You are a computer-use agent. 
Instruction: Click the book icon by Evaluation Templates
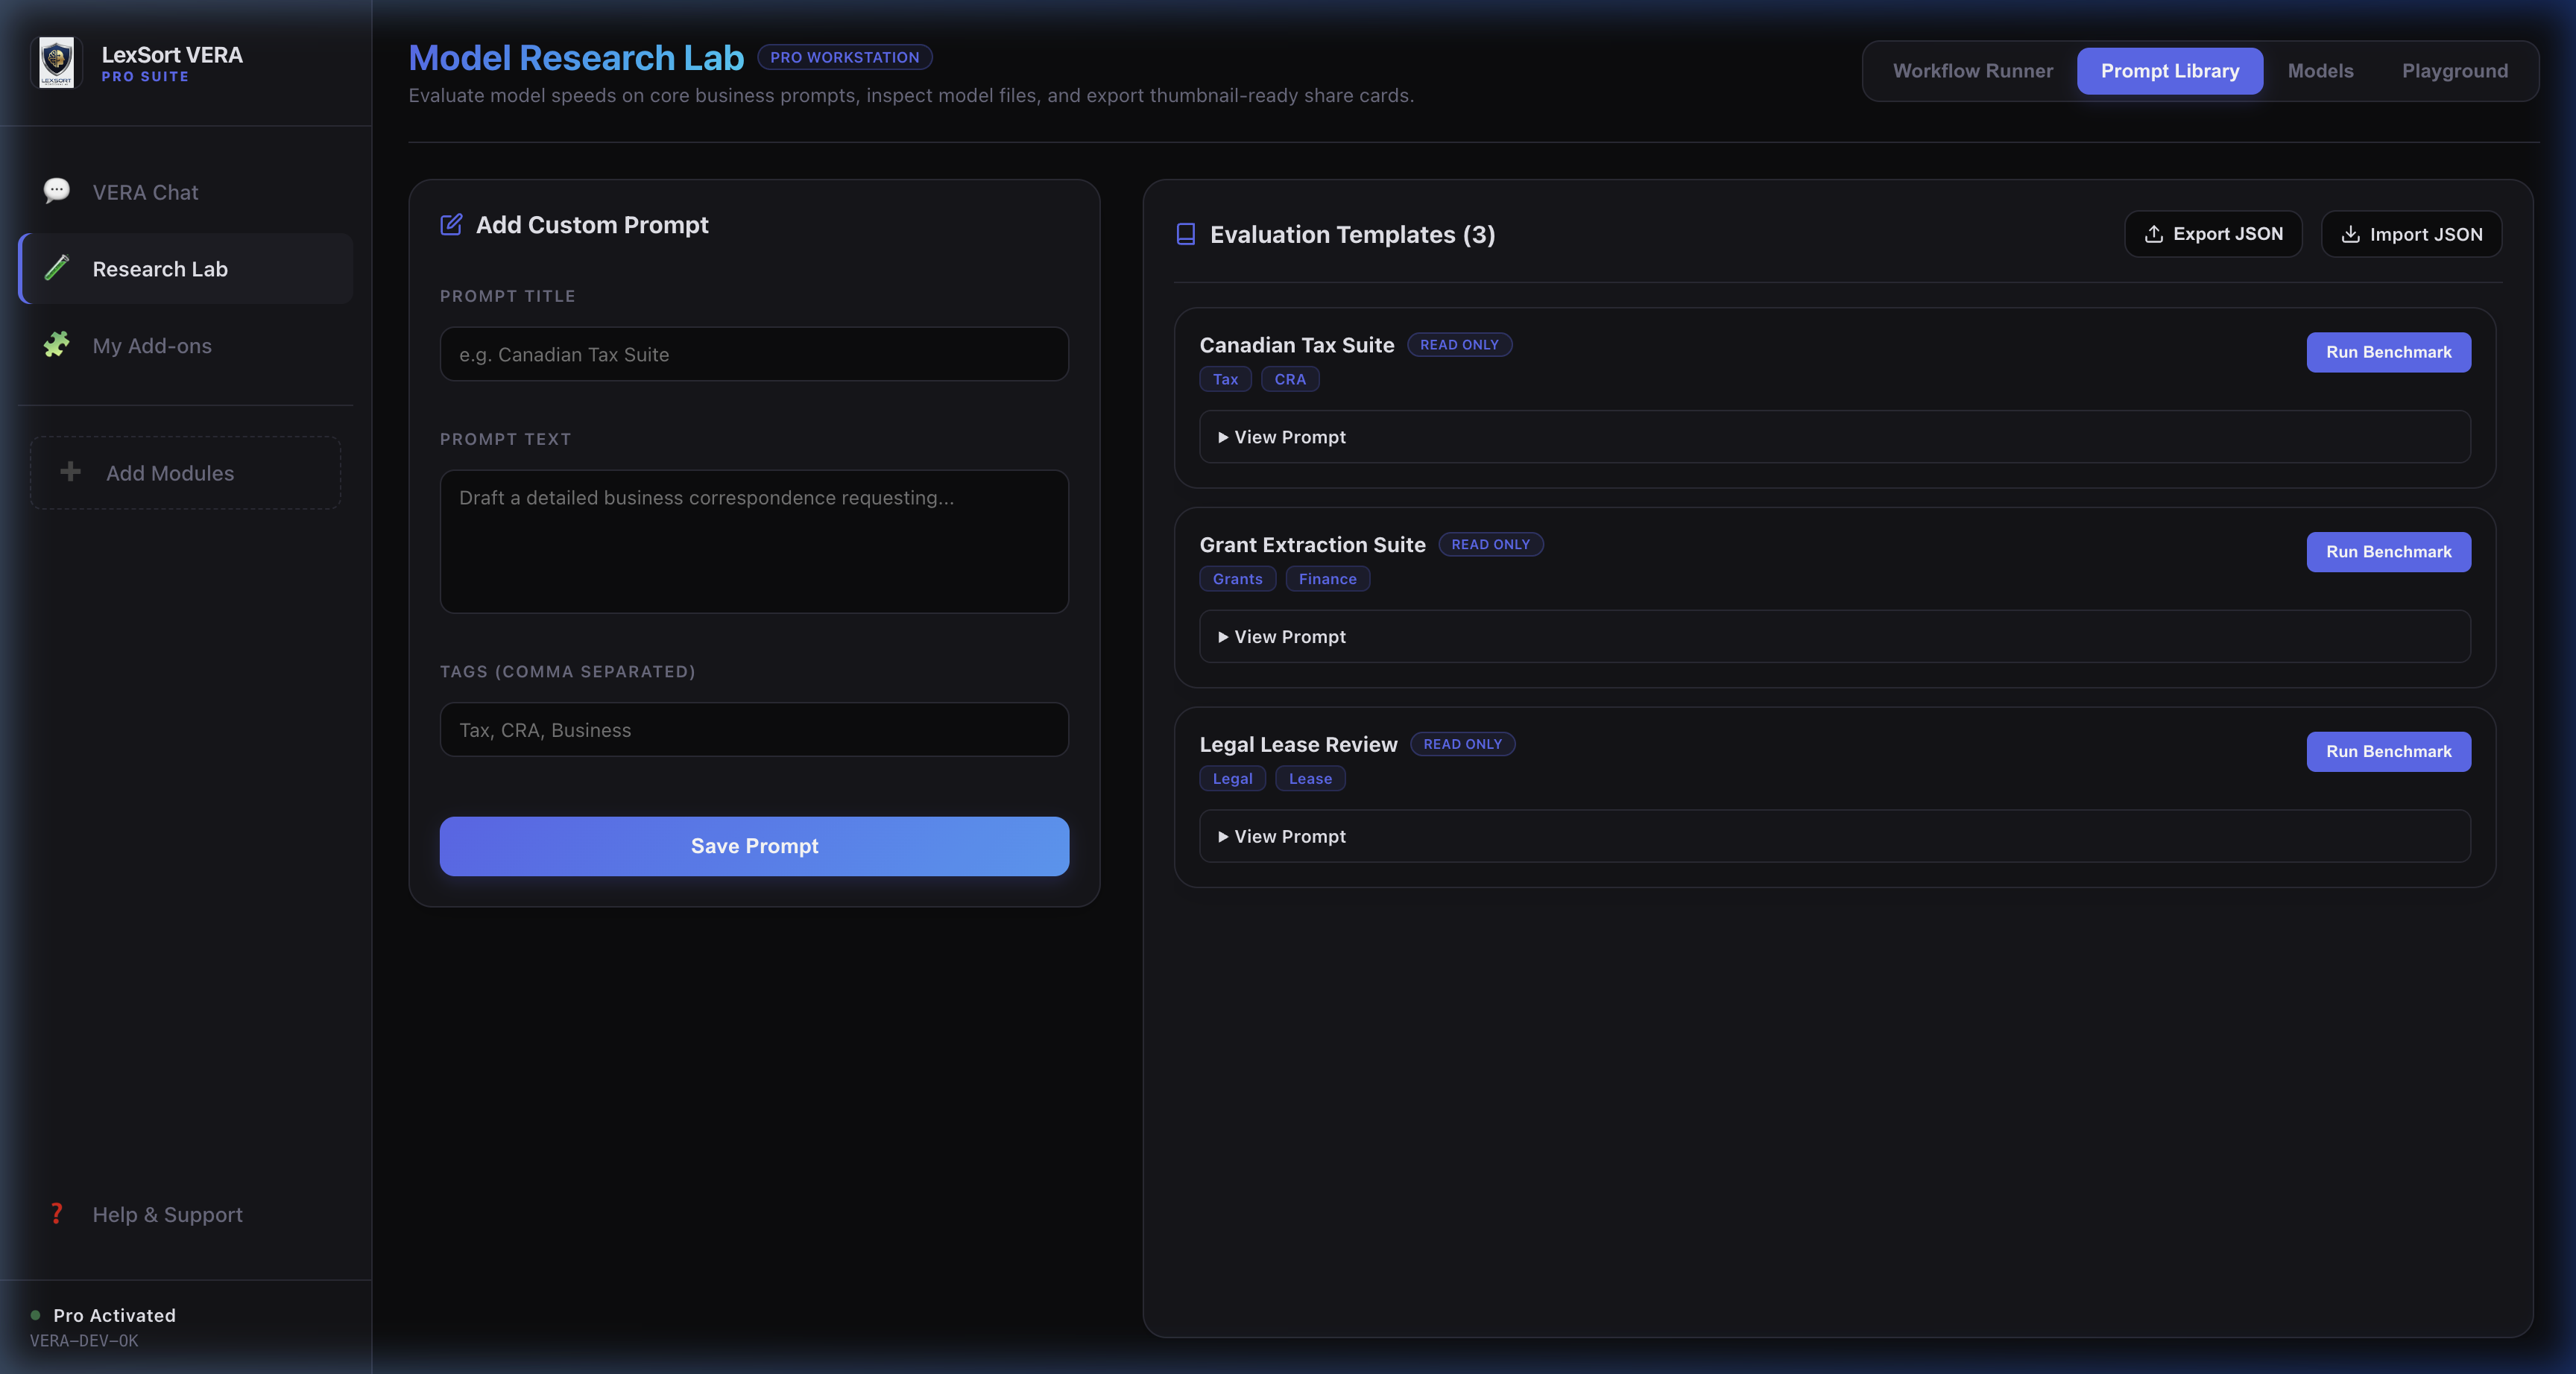[1186, 234]
